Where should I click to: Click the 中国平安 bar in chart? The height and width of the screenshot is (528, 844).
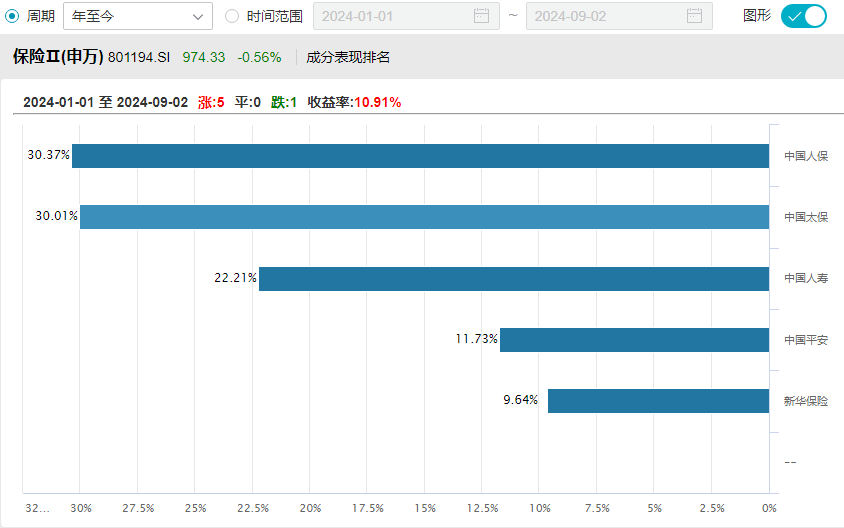(635, 340)
